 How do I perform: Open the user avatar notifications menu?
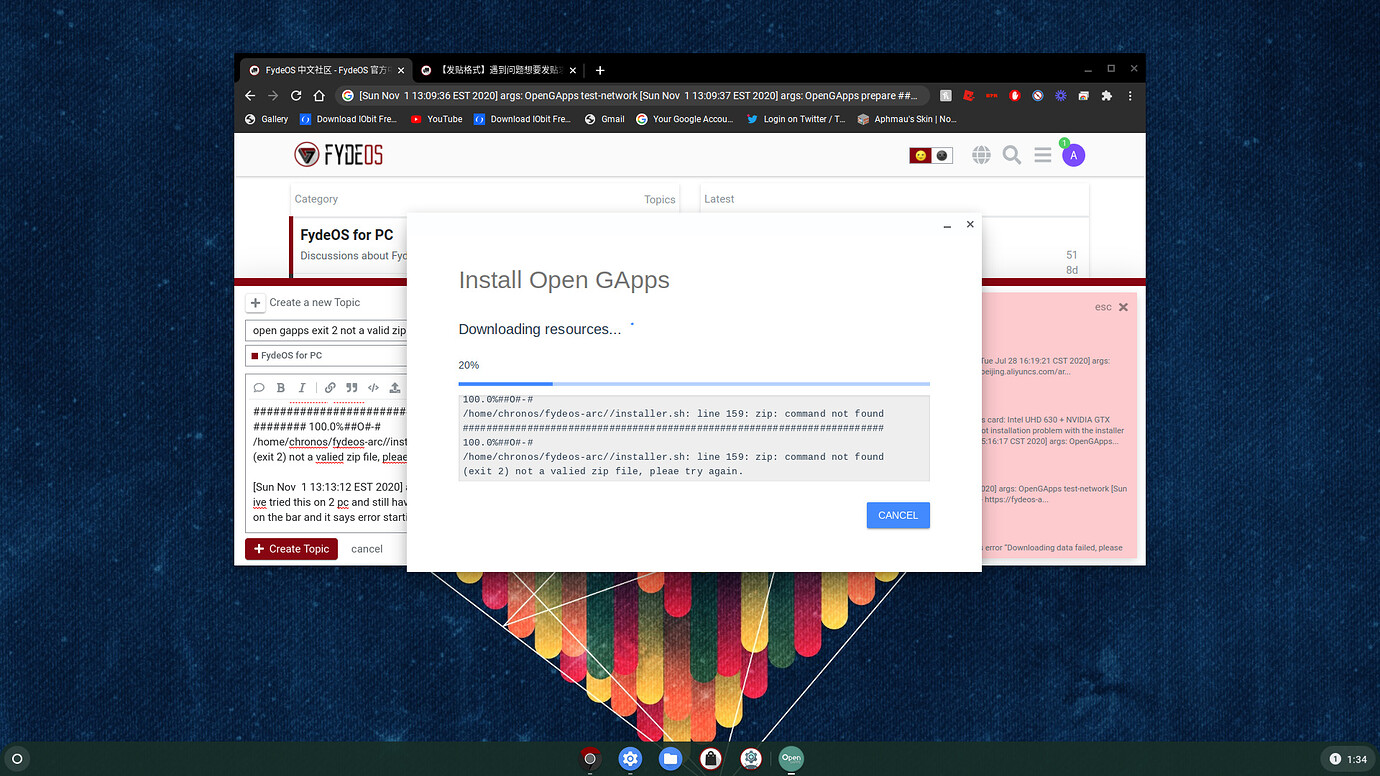(1073, 155)
